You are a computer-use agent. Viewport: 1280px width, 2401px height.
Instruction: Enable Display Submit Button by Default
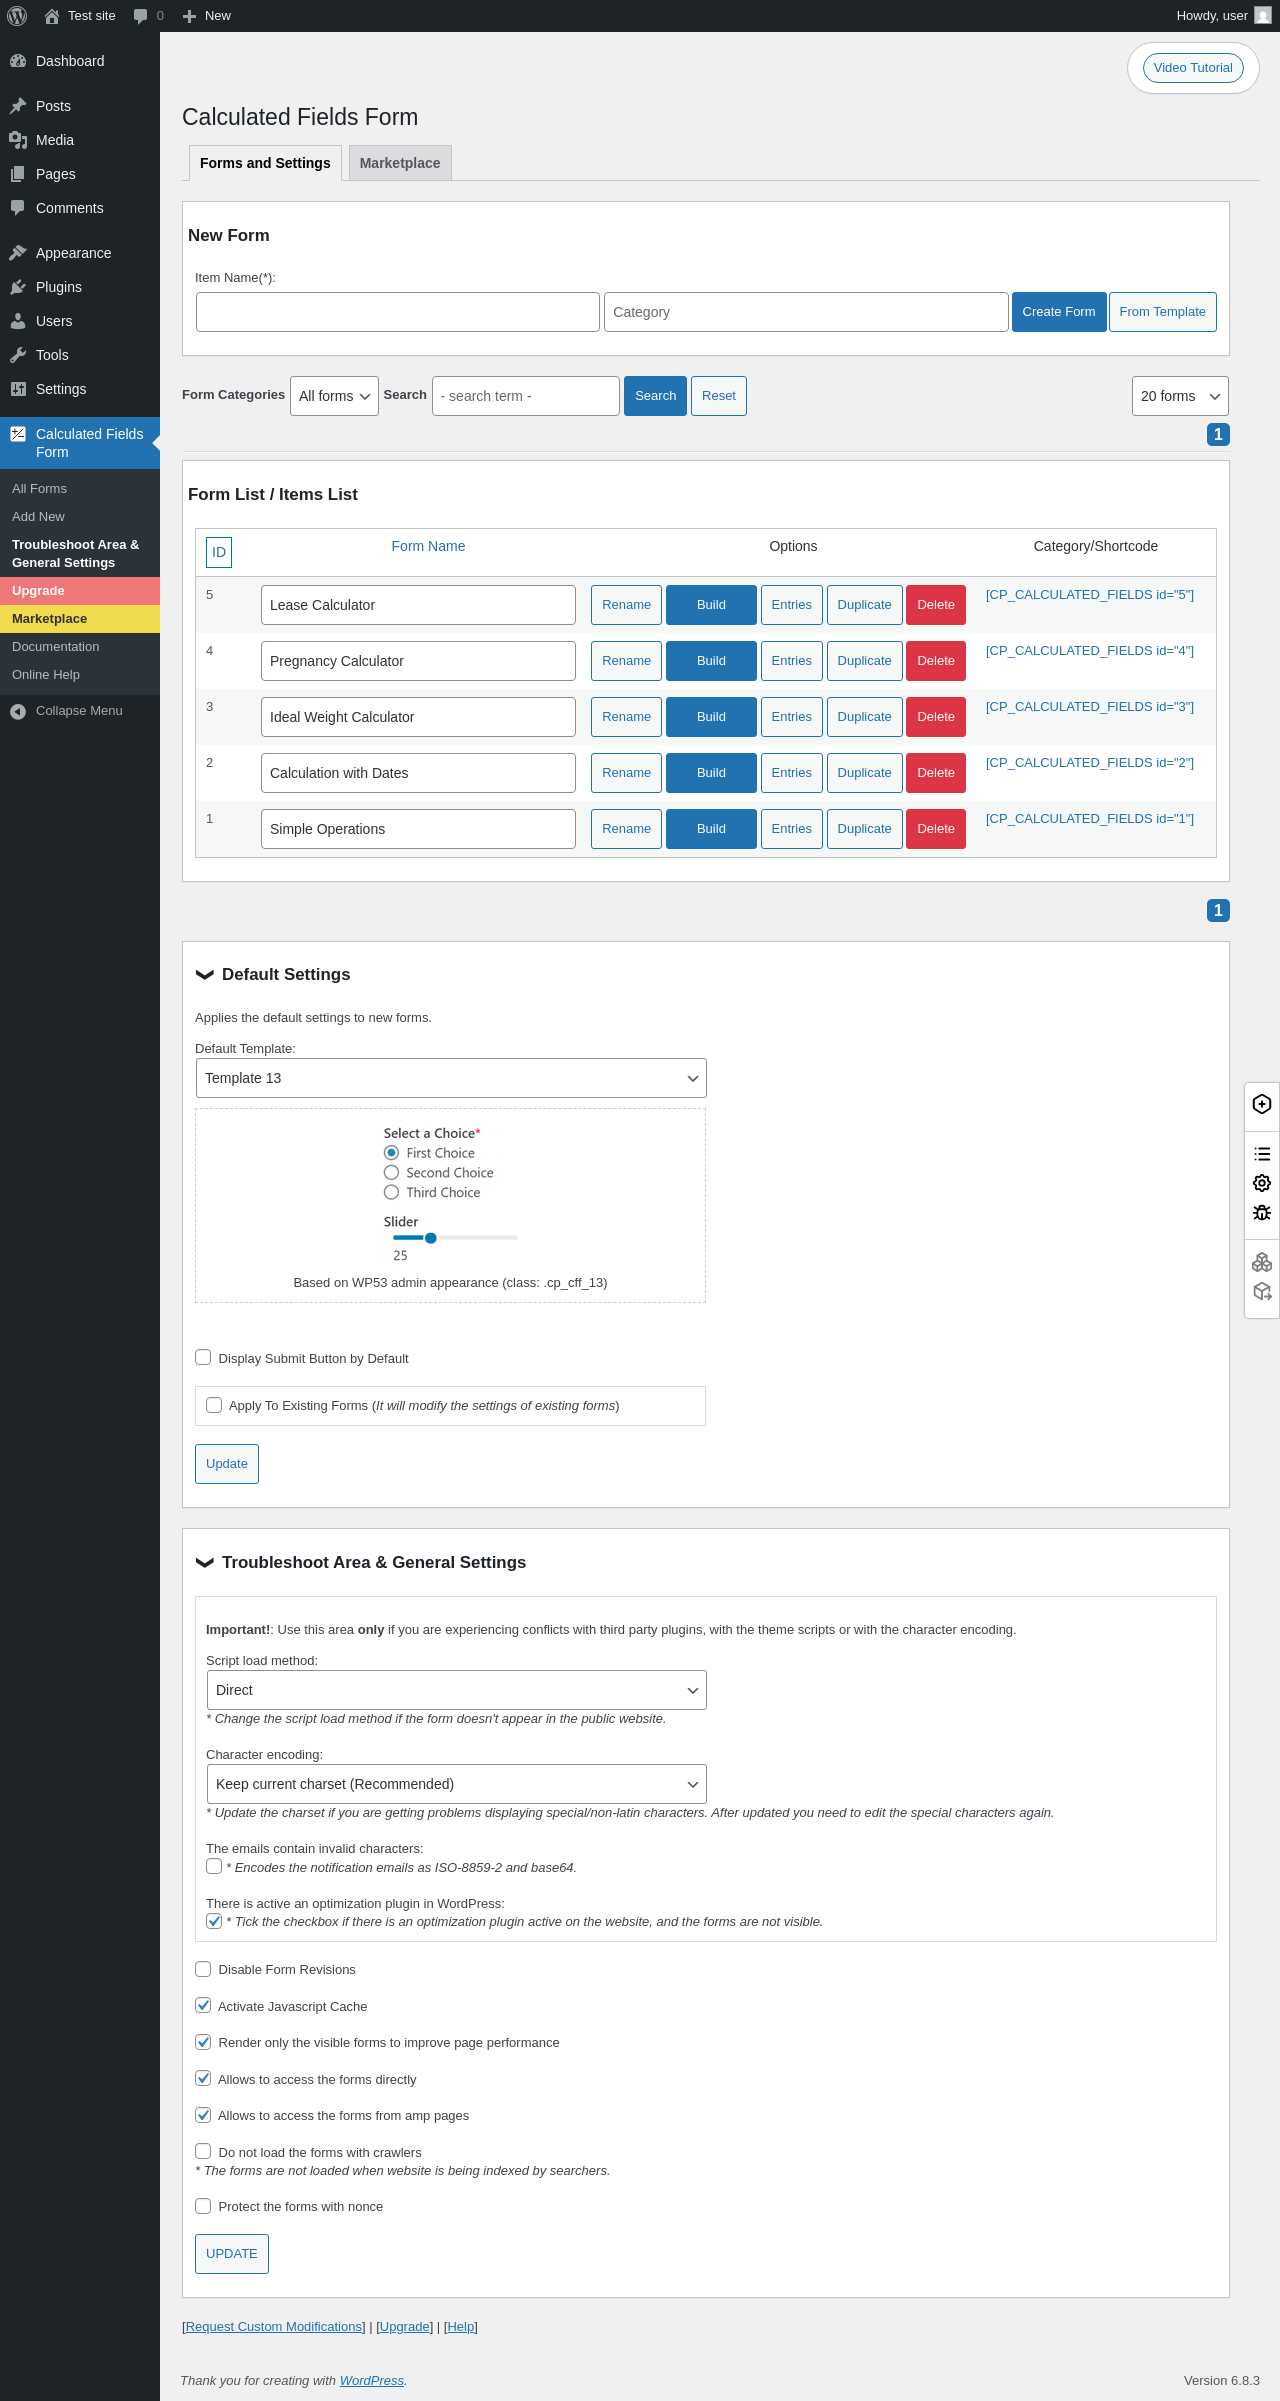point(203,1357)
